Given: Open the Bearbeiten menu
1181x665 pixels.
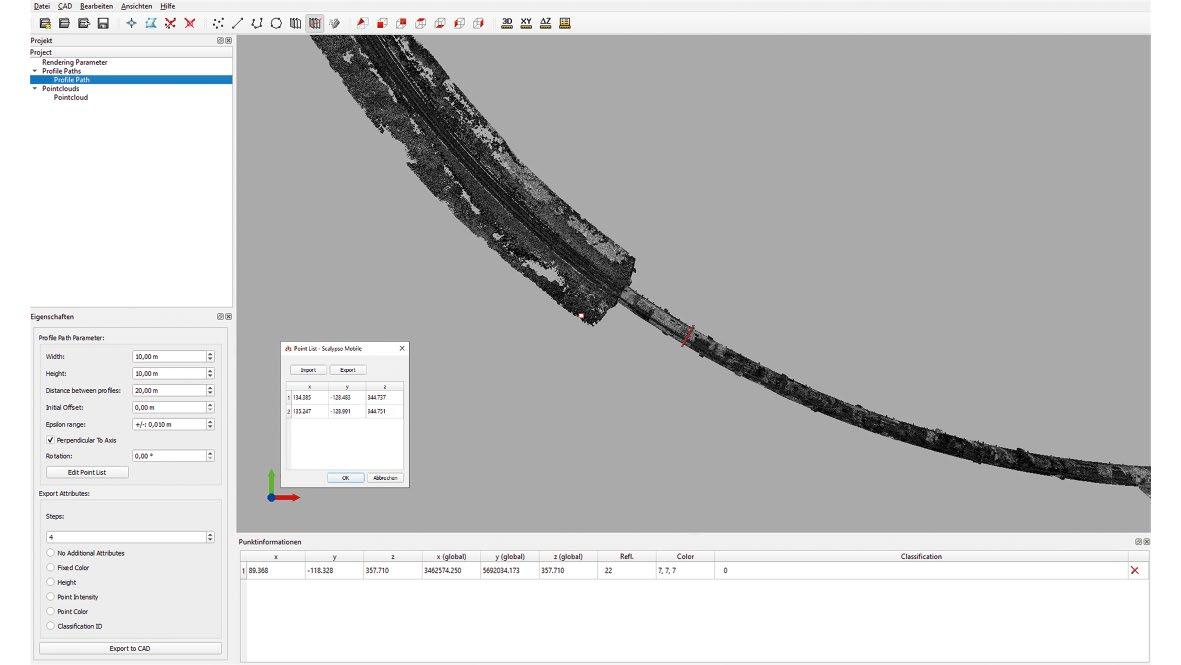Looking at the screenshot, I should (96, 6).
